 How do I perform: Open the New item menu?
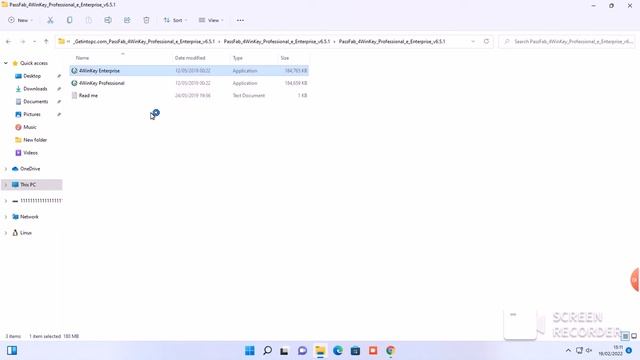tap(20, 20)
